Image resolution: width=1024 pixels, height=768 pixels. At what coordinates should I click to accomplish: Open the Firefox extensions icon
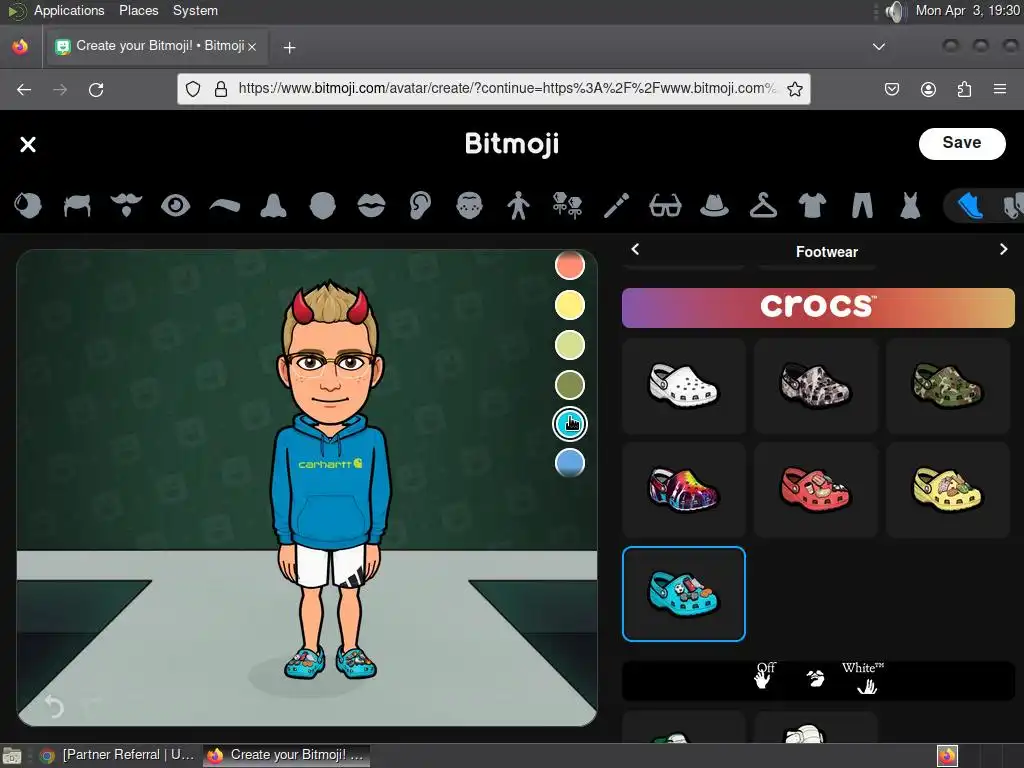coord(964,89)
